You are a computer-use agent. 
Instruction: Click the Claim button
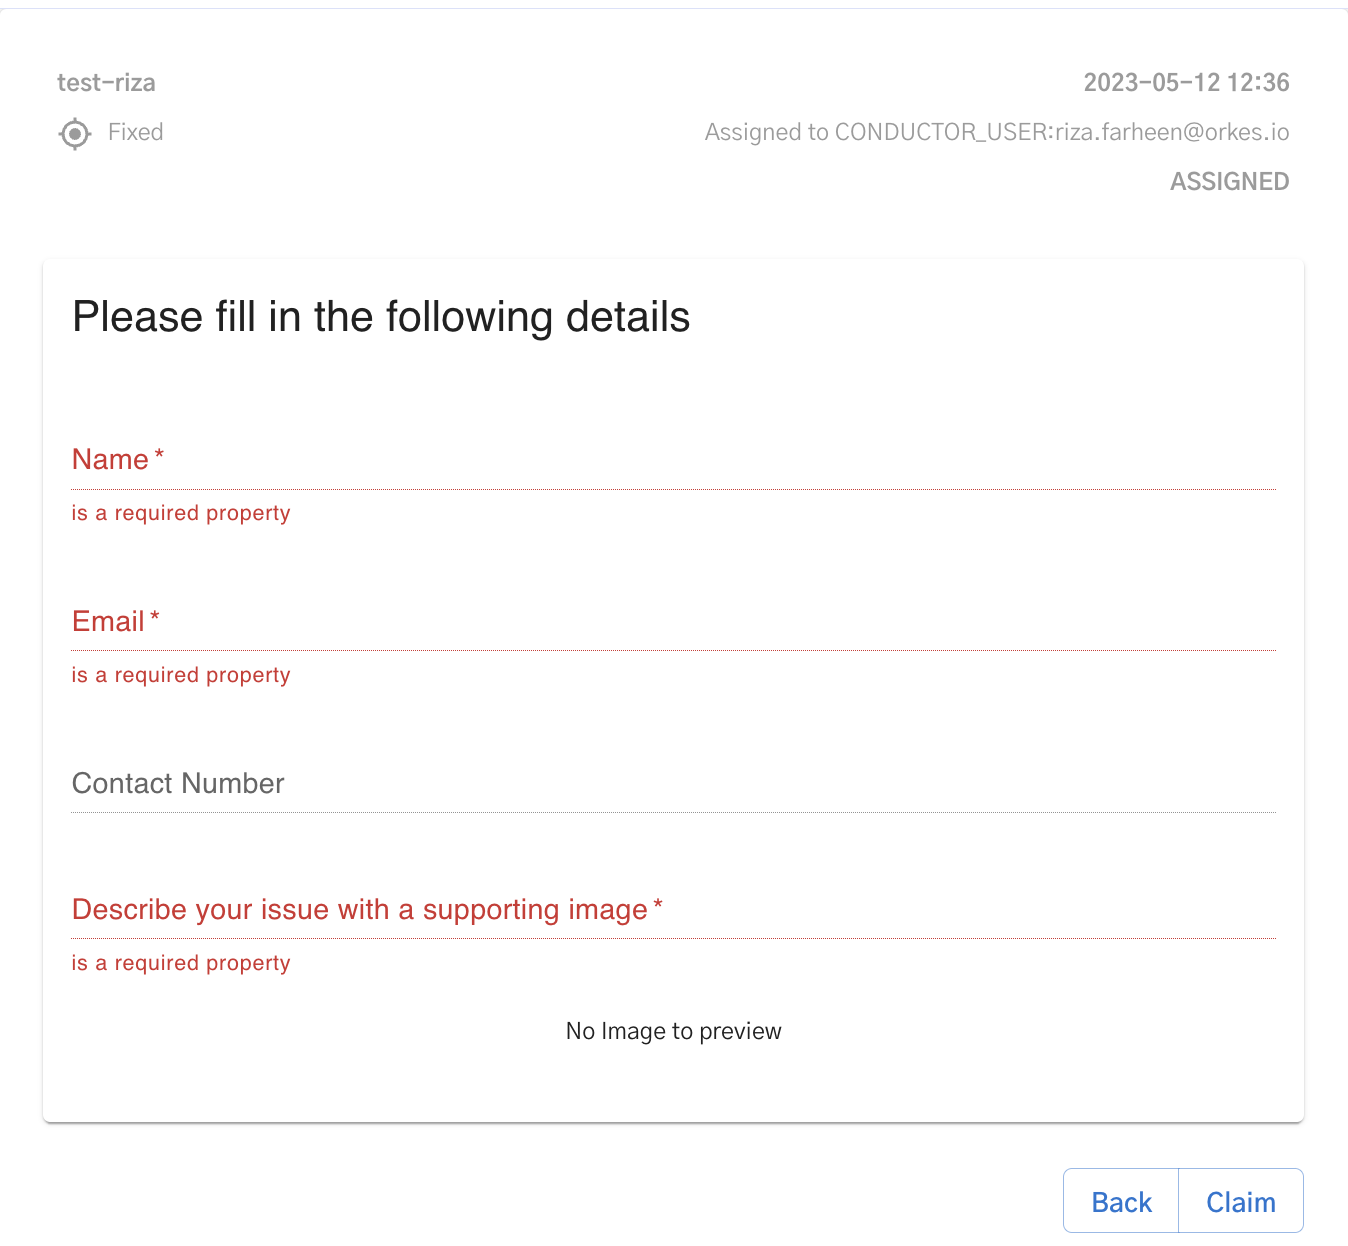[x=1241, y=1201]
